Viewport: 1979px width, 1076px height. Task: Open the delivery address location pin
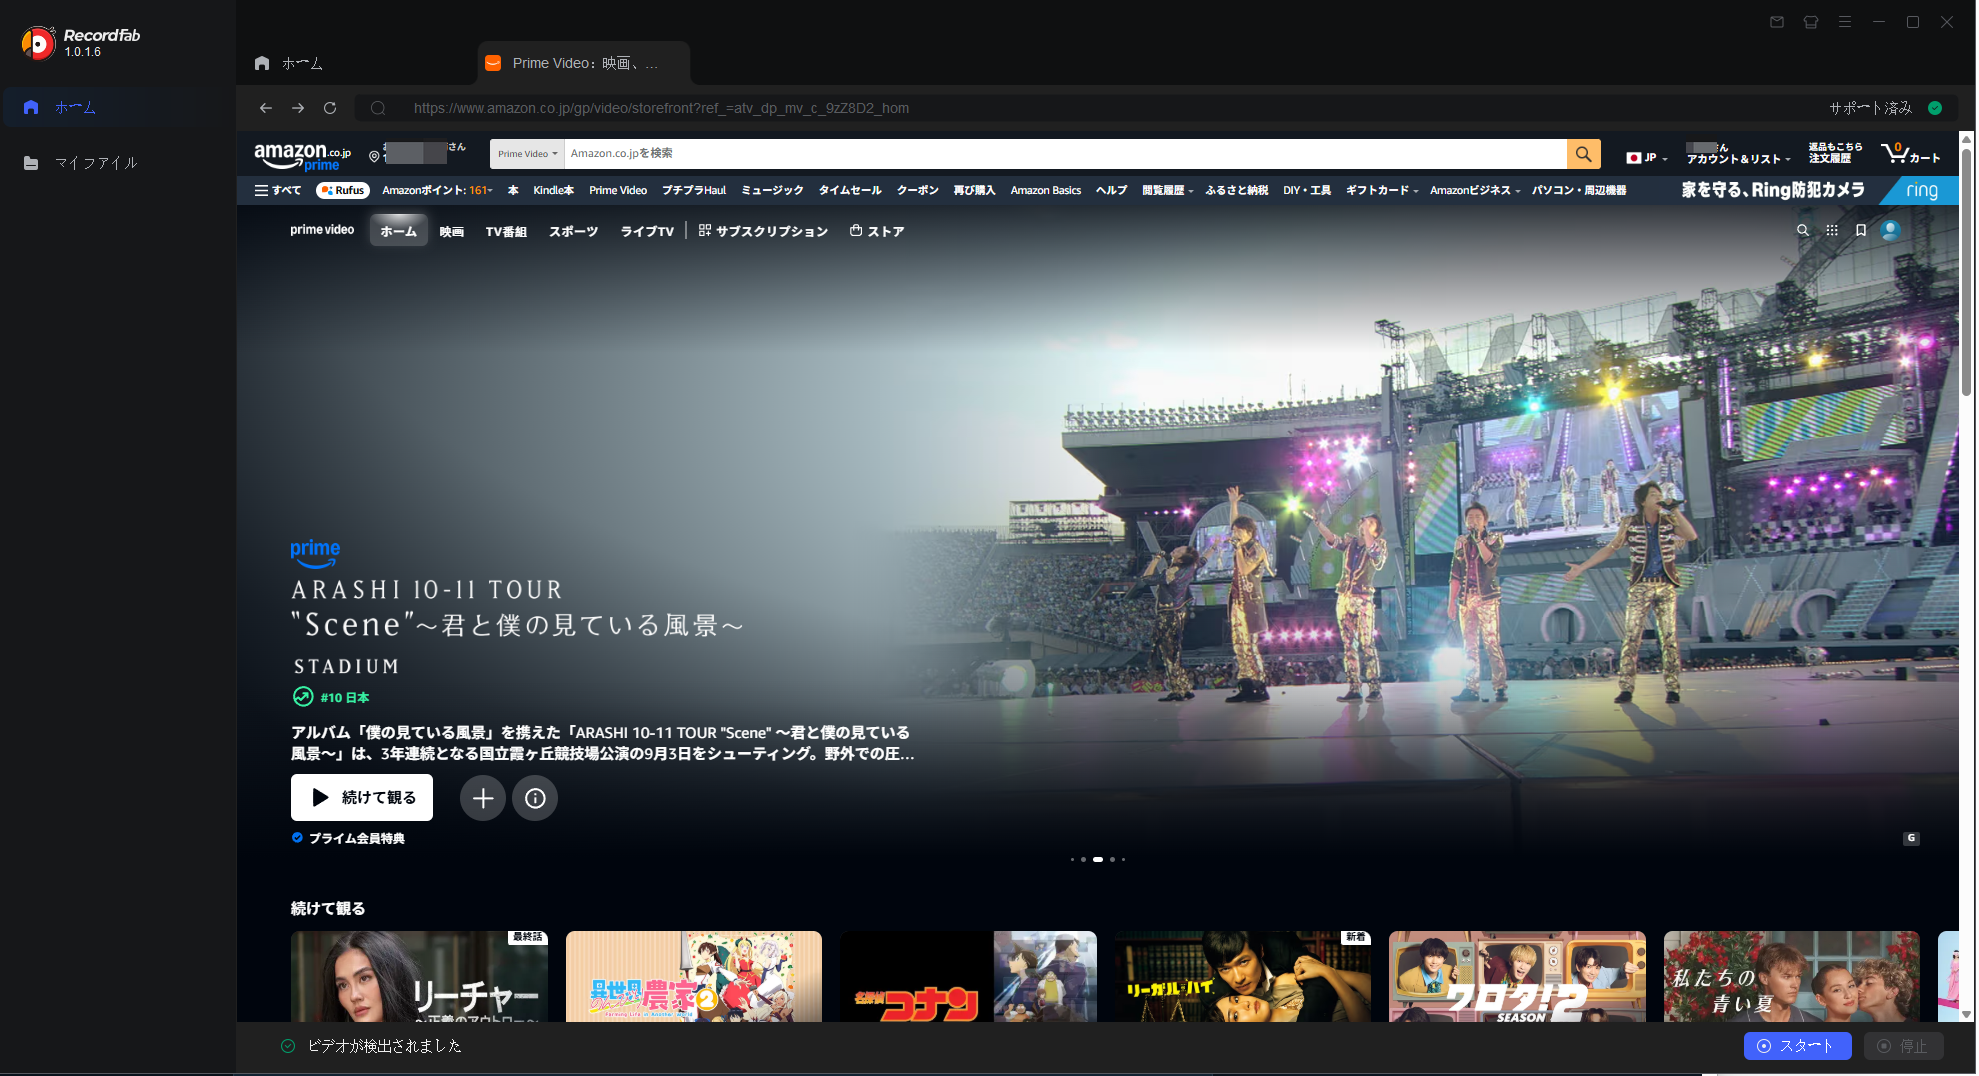click(374, 156)
